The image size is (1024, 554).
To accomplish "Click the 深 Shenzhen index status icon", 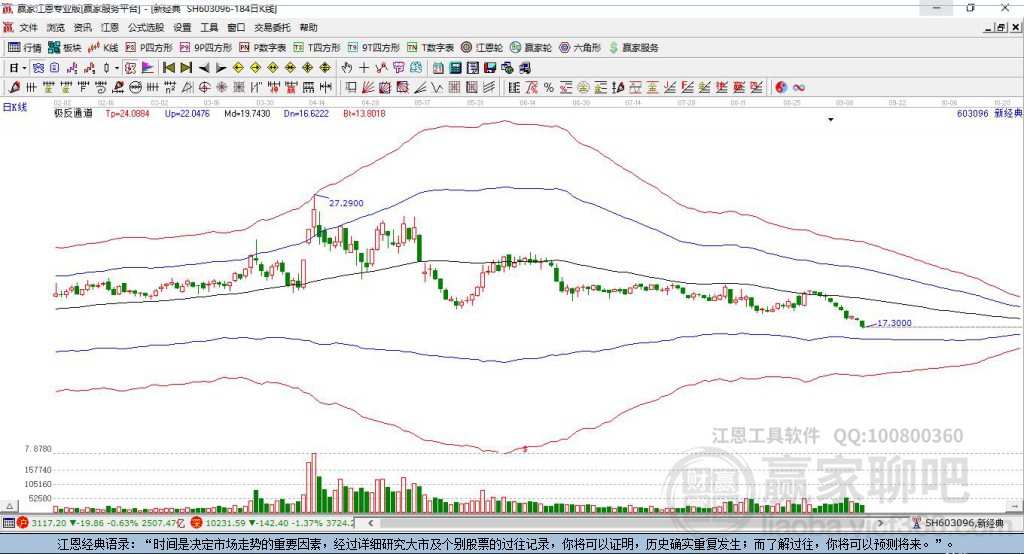I will tap(197, 523).
